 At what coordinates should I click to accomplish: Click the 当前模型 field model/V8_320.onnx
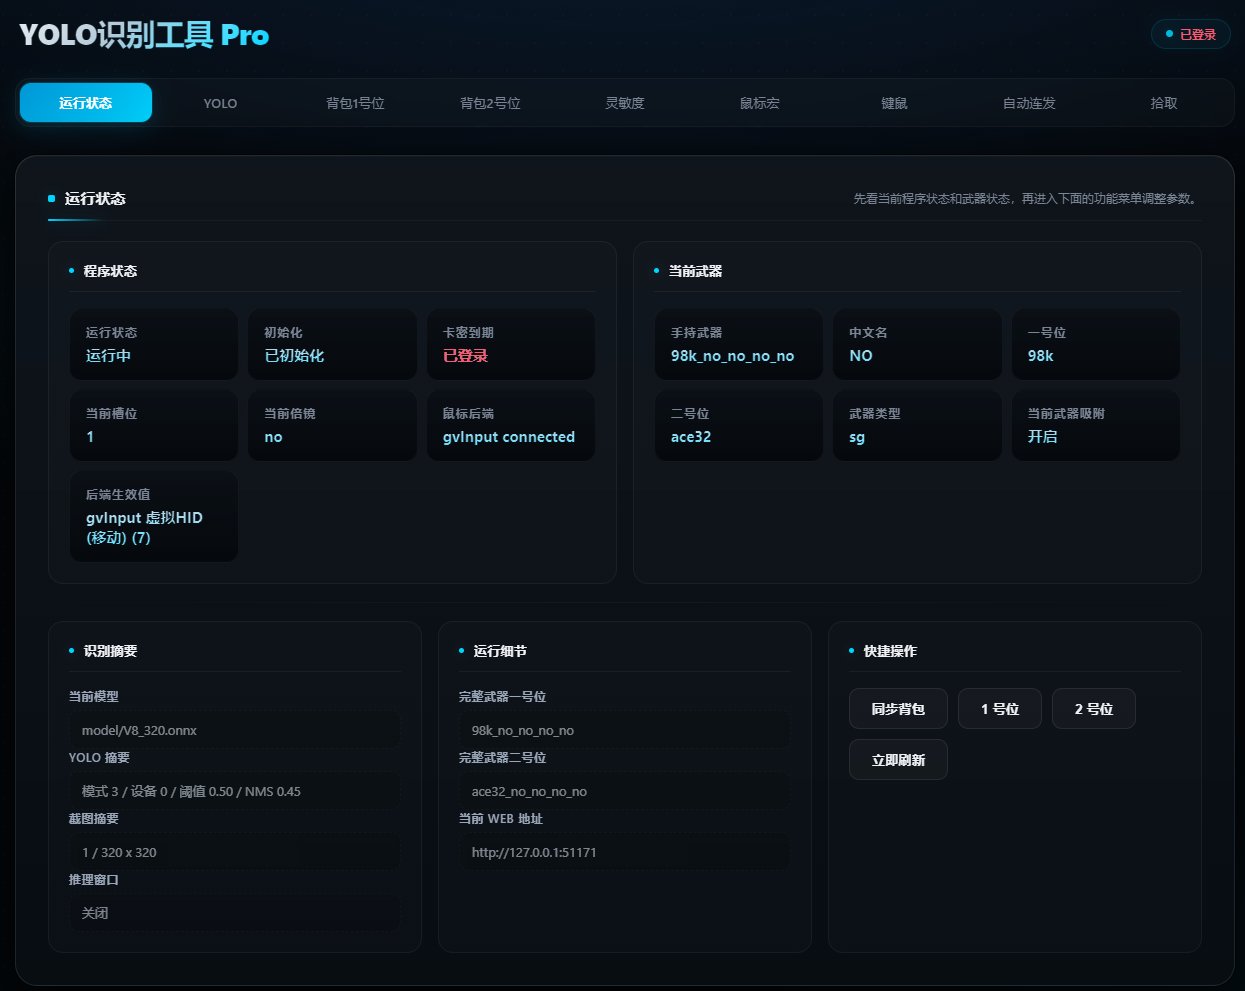(234, 730)
